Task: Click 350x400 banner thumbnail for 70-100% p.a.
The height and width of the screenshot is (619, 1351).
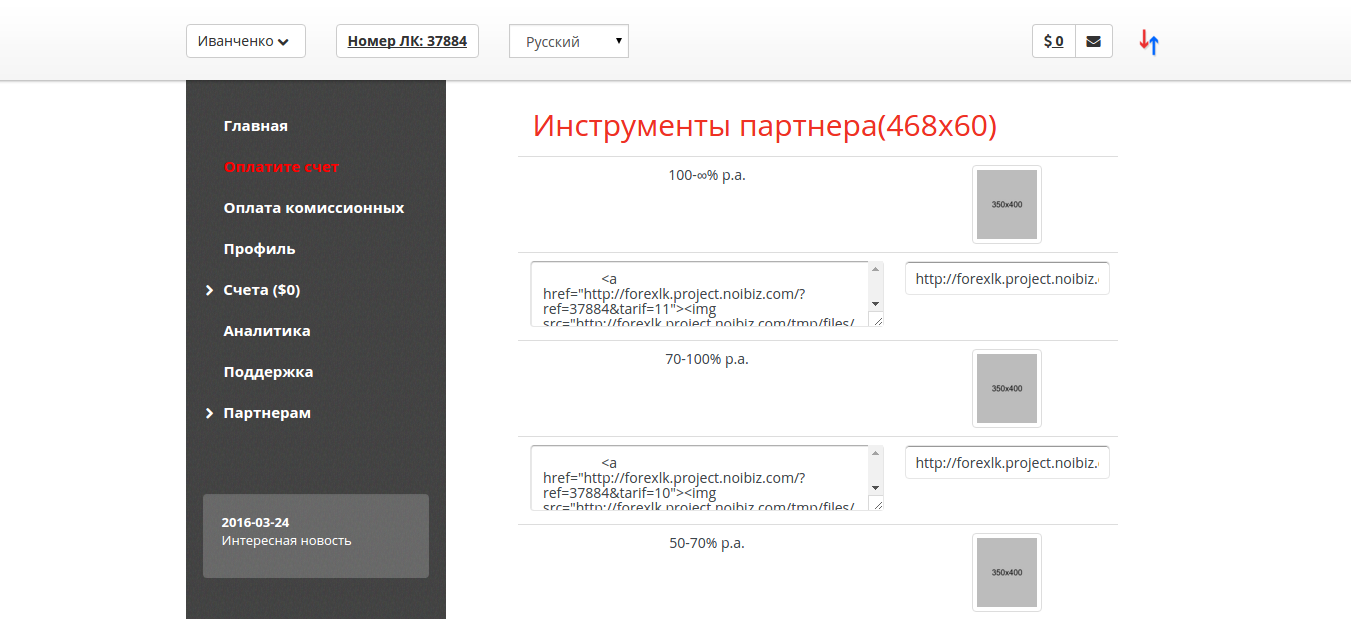Action: [1007, 388]
